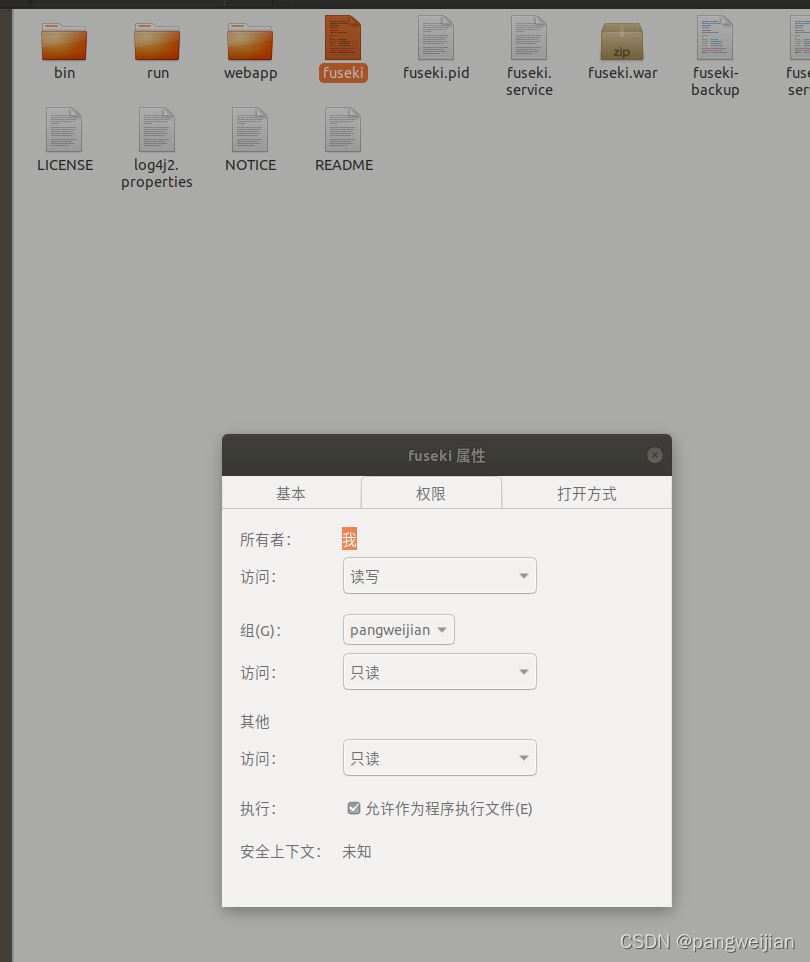Switch to the 打开方式 tab

(x=586, y=492)
